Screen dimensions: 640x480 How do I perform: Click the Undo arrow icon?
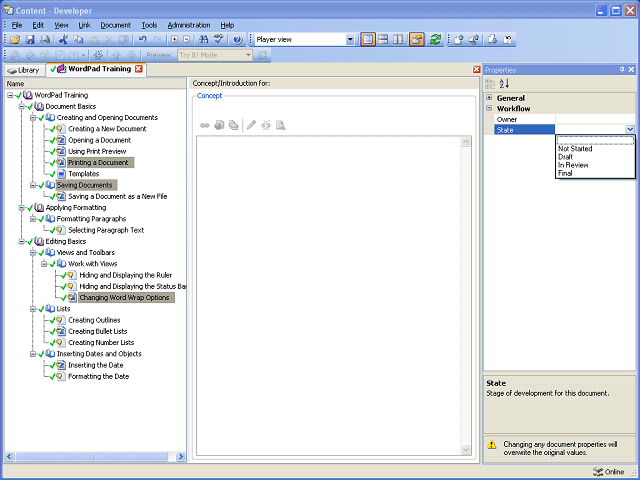pyautogui.click(x=142, y=40)
